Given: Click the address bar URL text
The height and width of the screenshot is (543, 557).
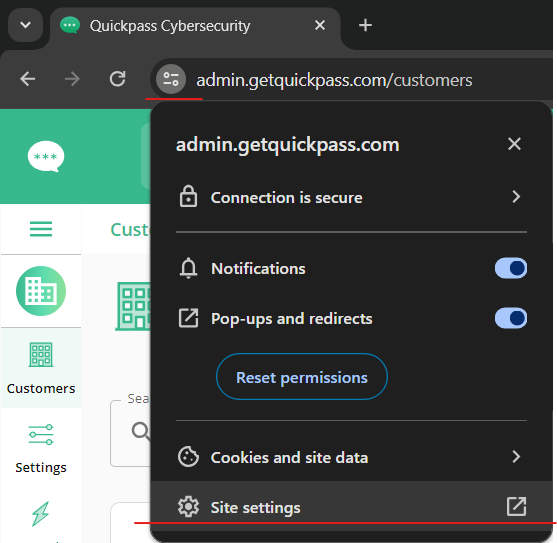Looking at the screenshot, I should click(334, 80).
